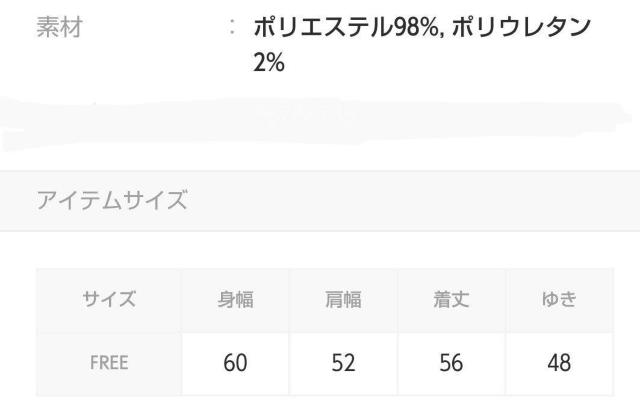This screenshot has height=400, width=640.
Task: Select the 着丈 column header
Action: coord(450,299)
